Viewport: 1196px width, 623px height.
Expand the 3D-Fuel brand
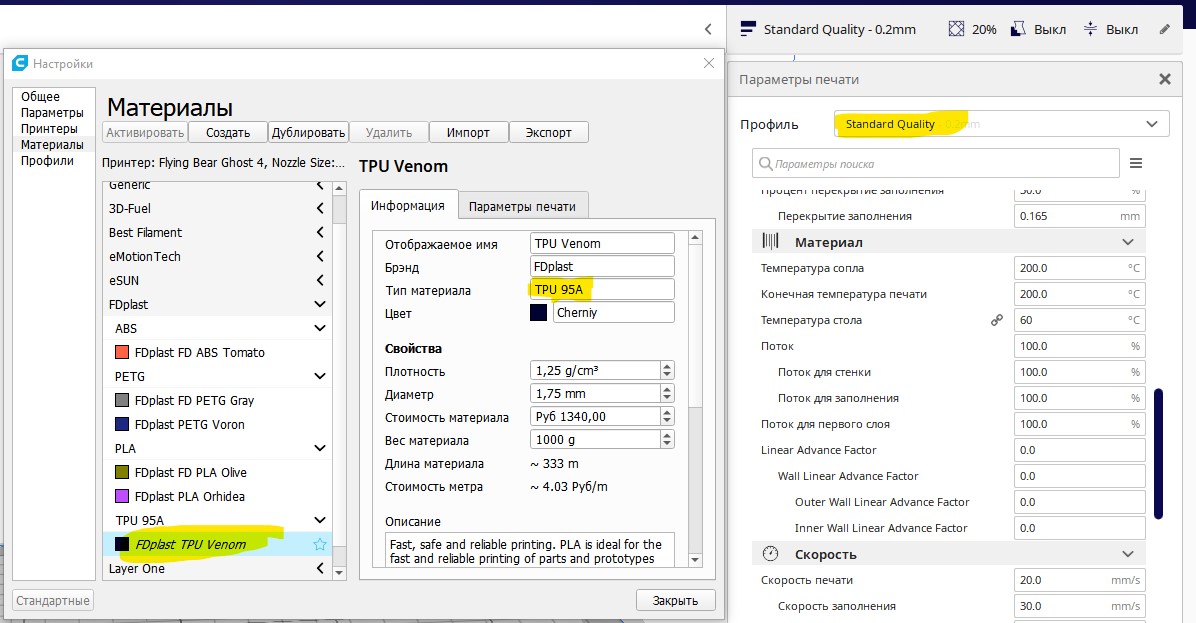(x=320, y=208)
